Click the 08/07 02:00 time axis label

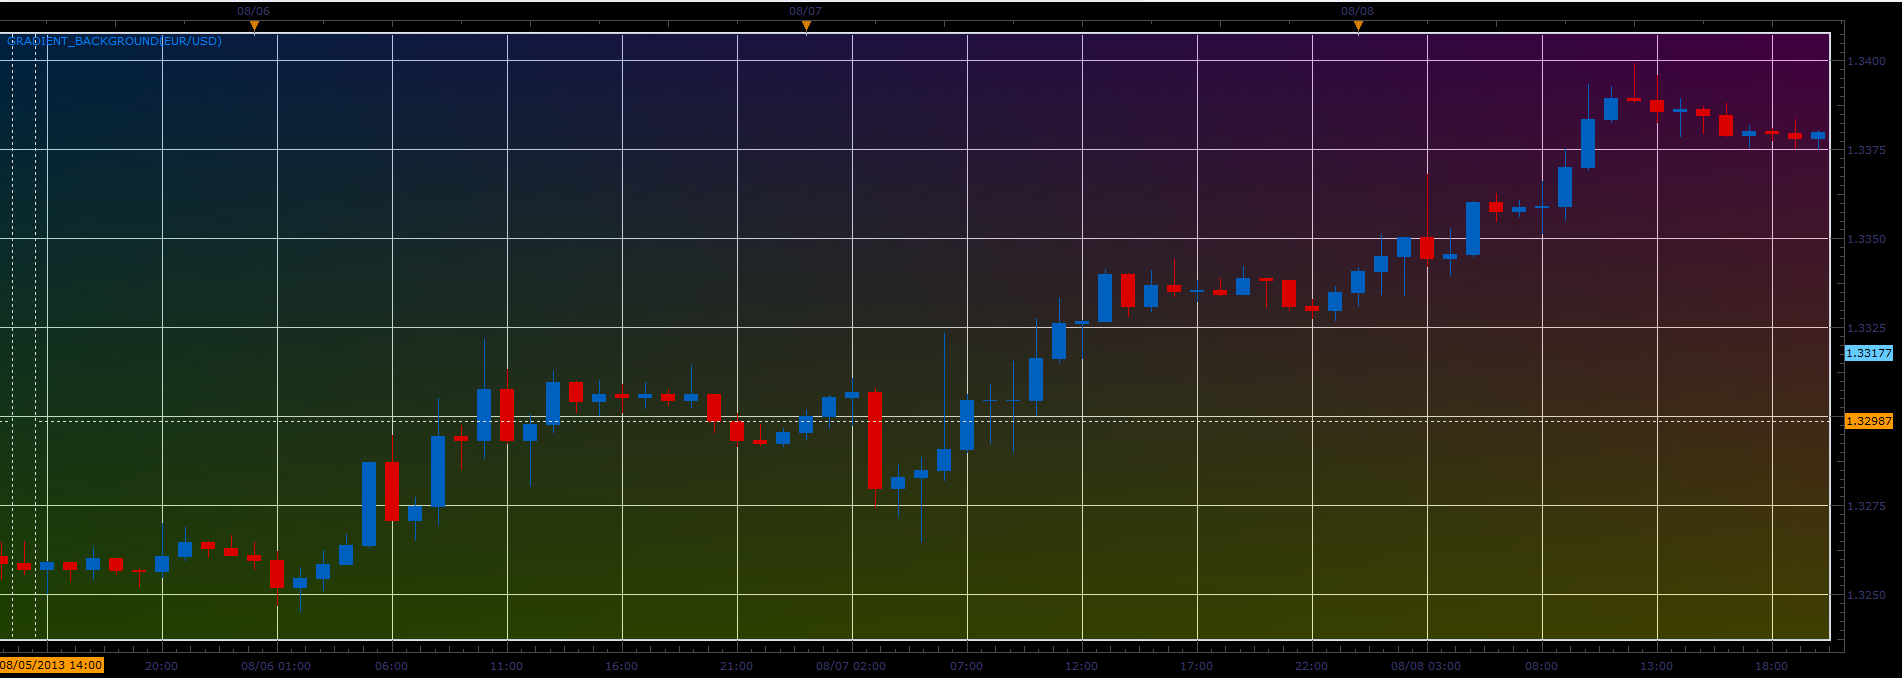(851, 666)
